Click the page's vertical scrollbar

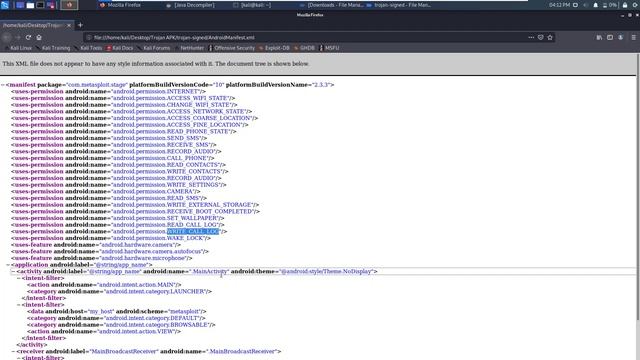pos(638,188)
